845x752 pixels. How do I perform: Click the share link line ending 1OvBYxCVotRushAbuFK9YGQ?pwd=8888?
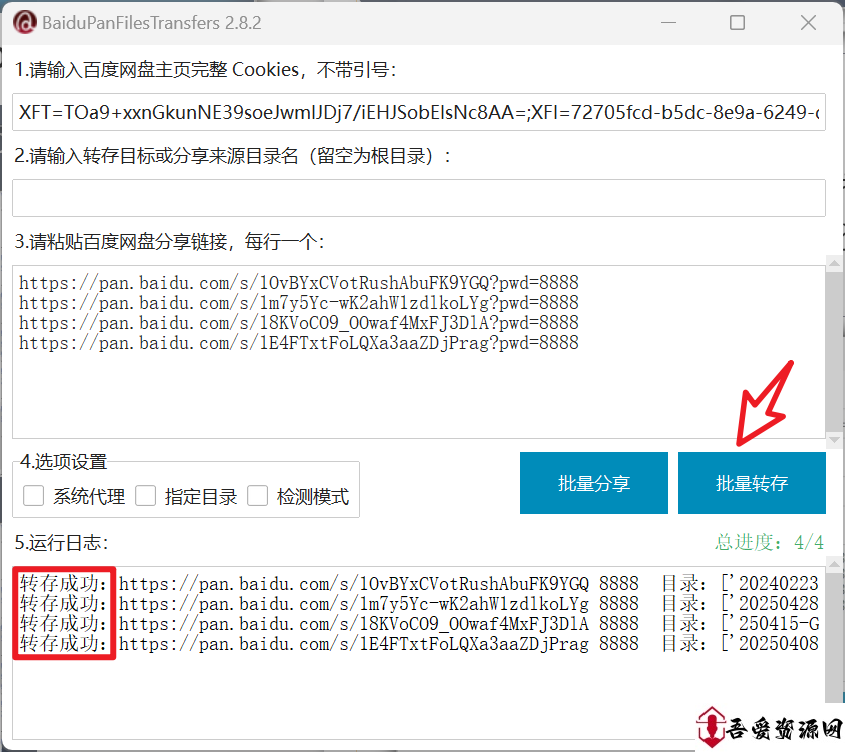point(299,283)
